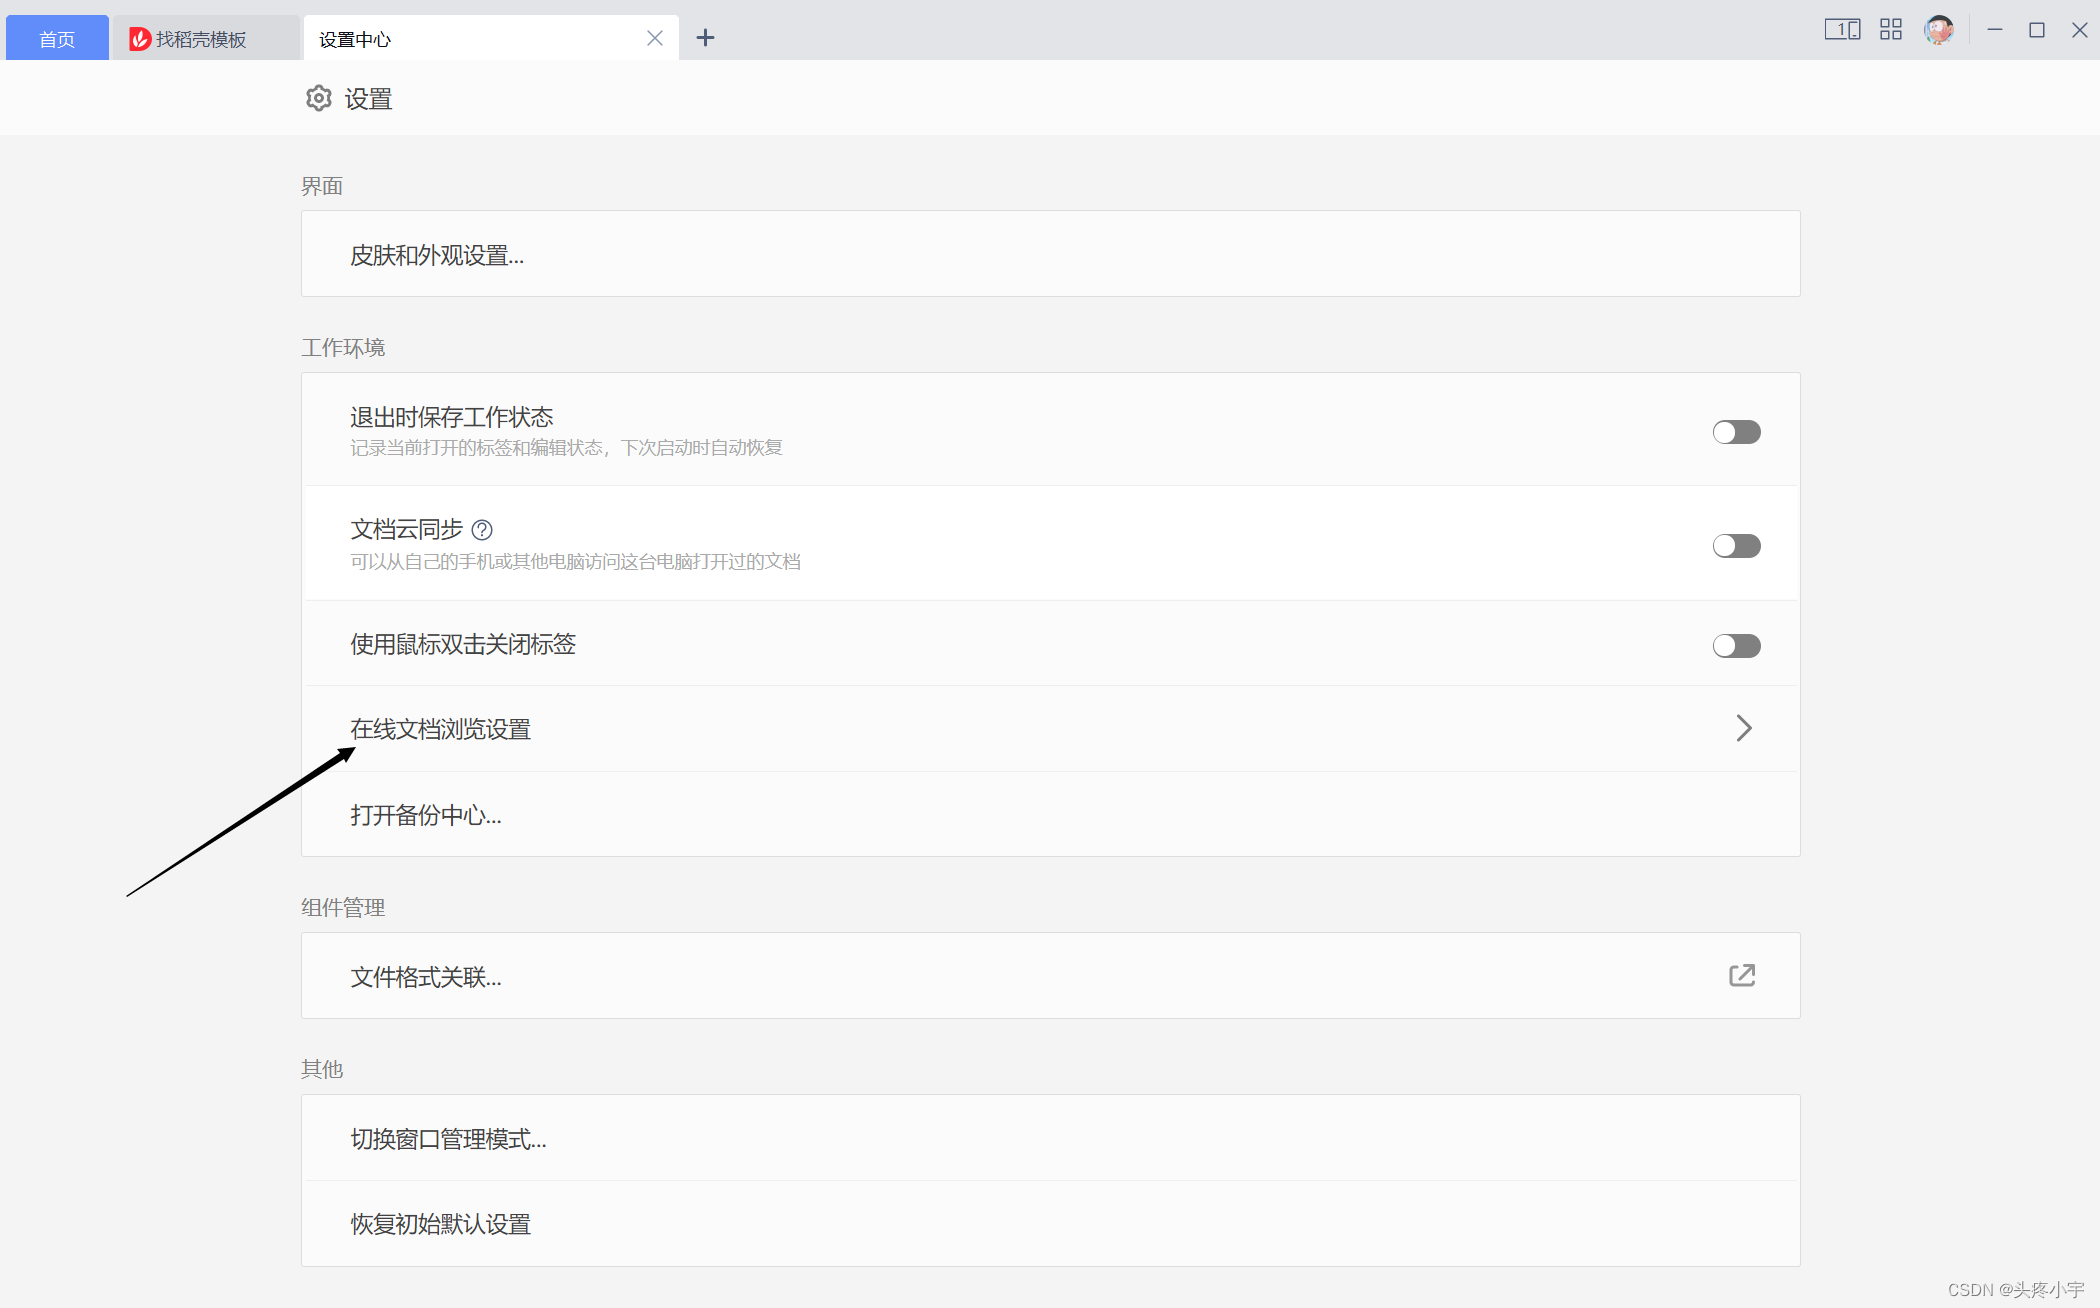Open 皮肤和外观设置
2100x1308 pixels.
[x=437, y=255]
